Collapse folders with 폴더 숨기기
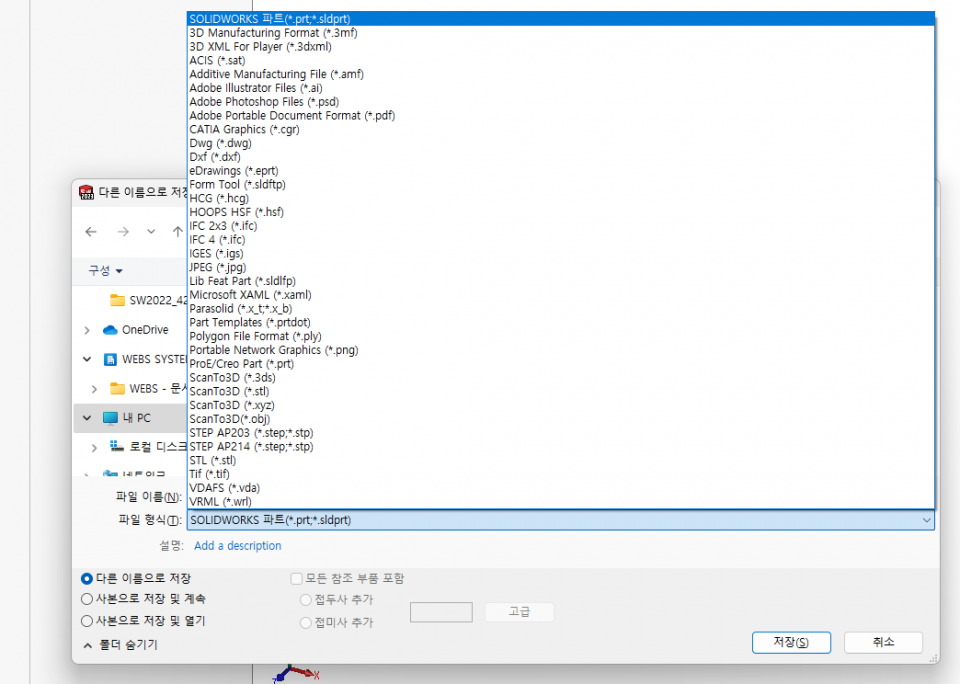Viewport: 960px width, 684px height. tap(121, 645)
